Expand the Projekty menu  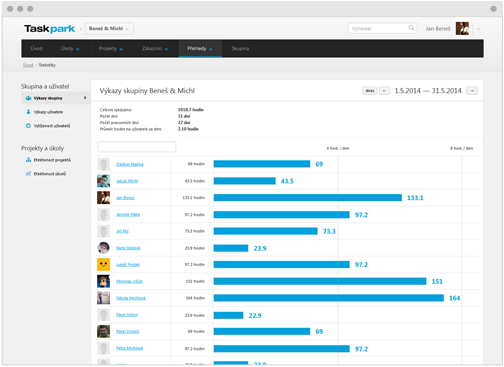tap(111, 49)
